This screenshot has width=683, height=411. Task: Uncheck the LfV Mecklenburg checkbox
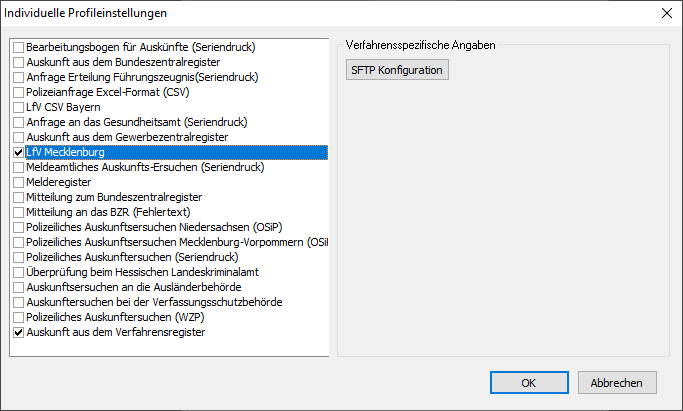tap(19, 152)
